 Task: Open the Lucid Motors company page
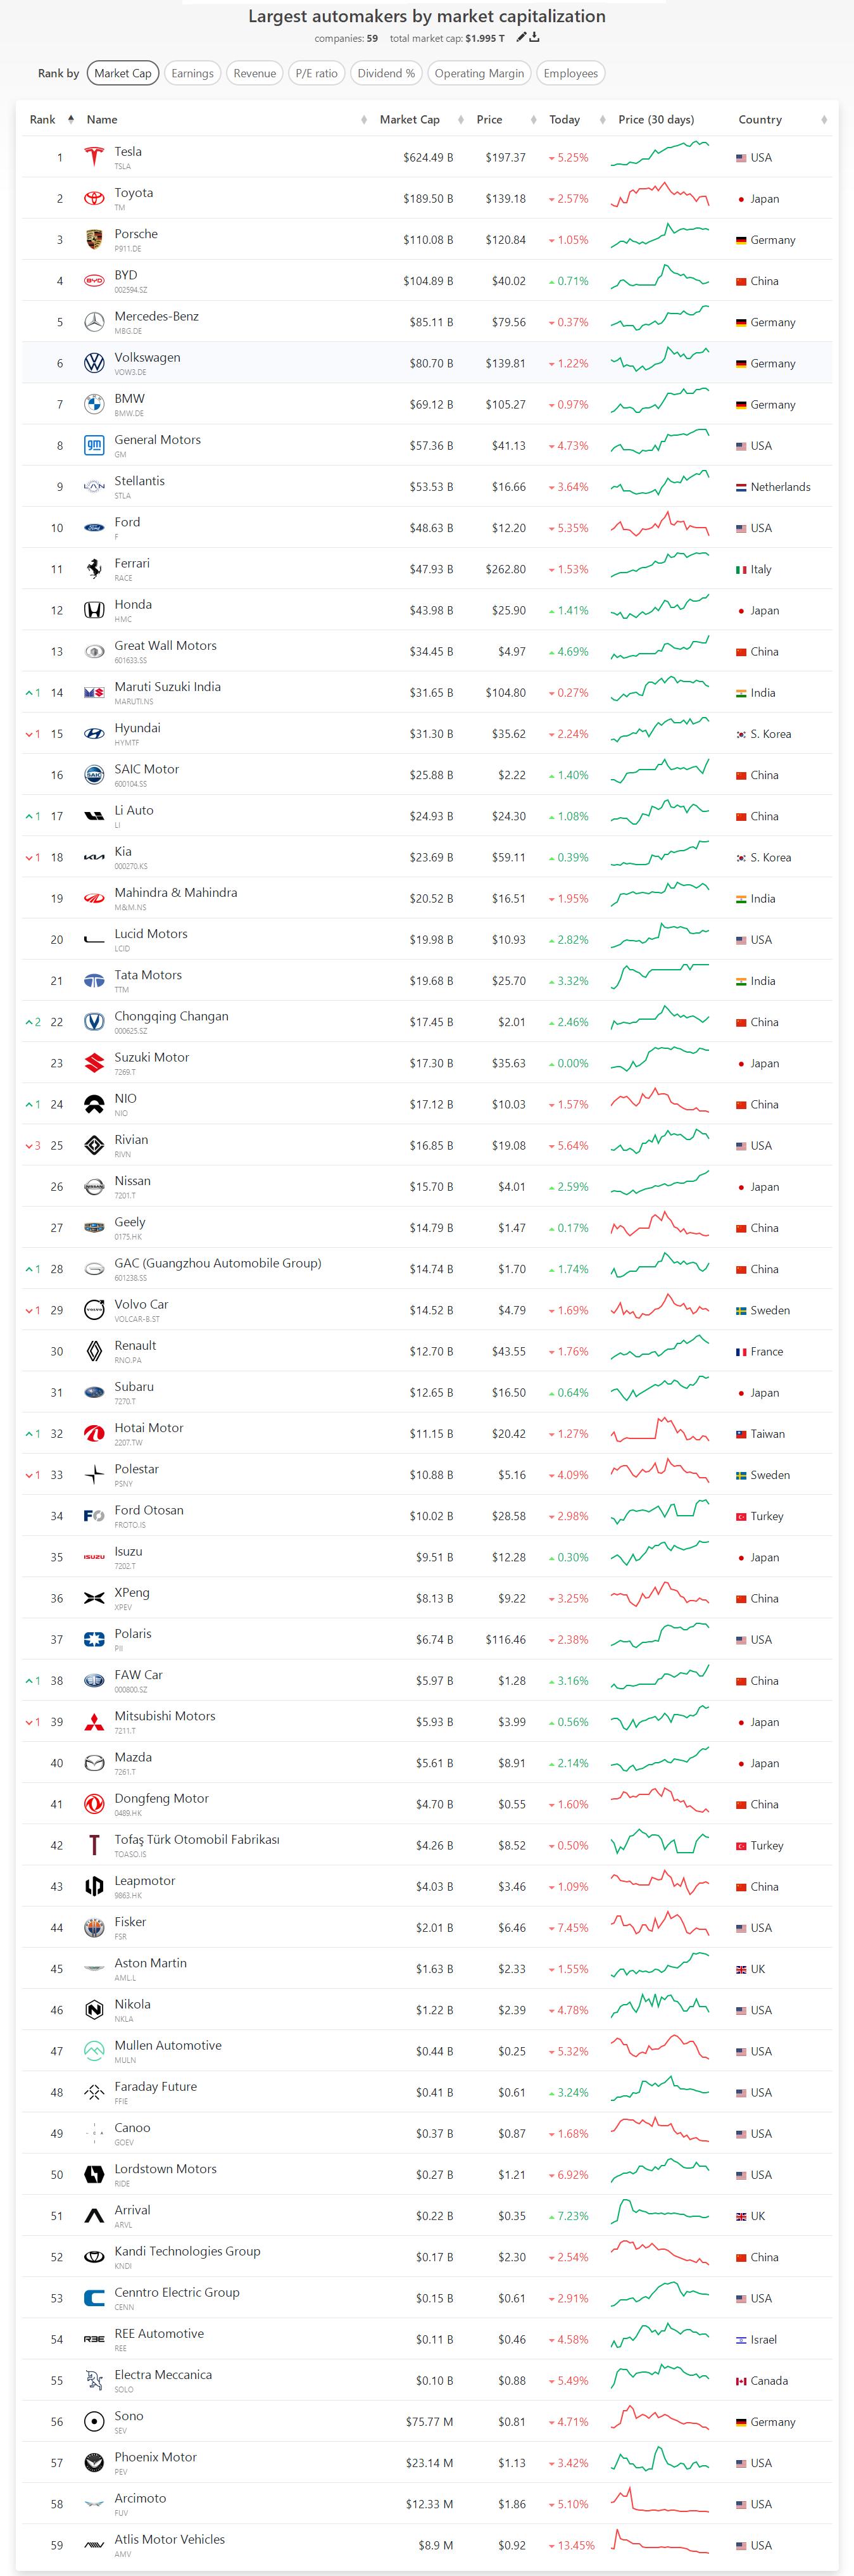[151, 934]
